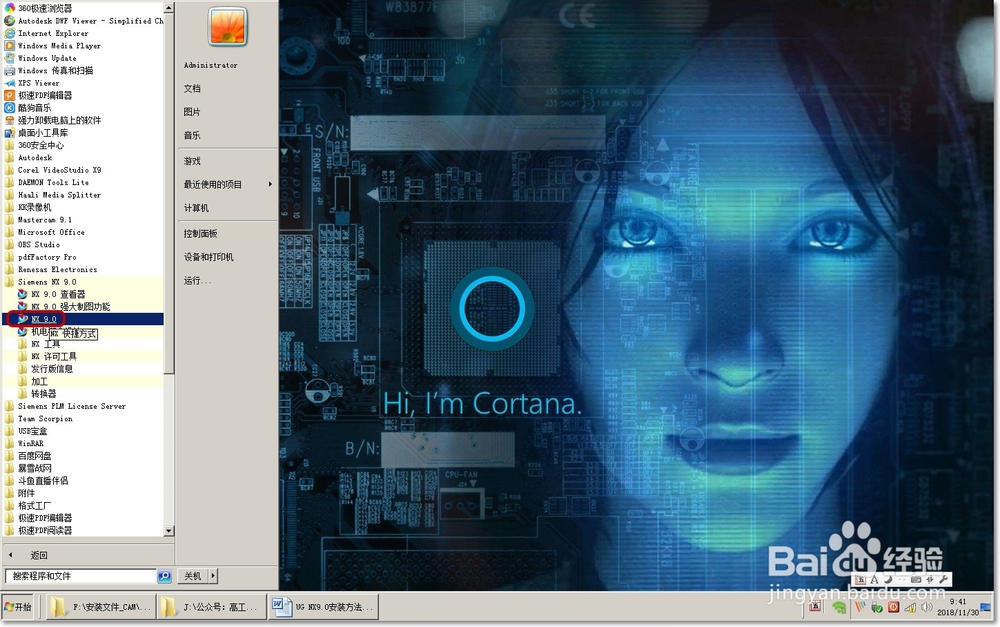
Task: Switch to J:\公众号 taskbar window
Action: pos(212,607)
